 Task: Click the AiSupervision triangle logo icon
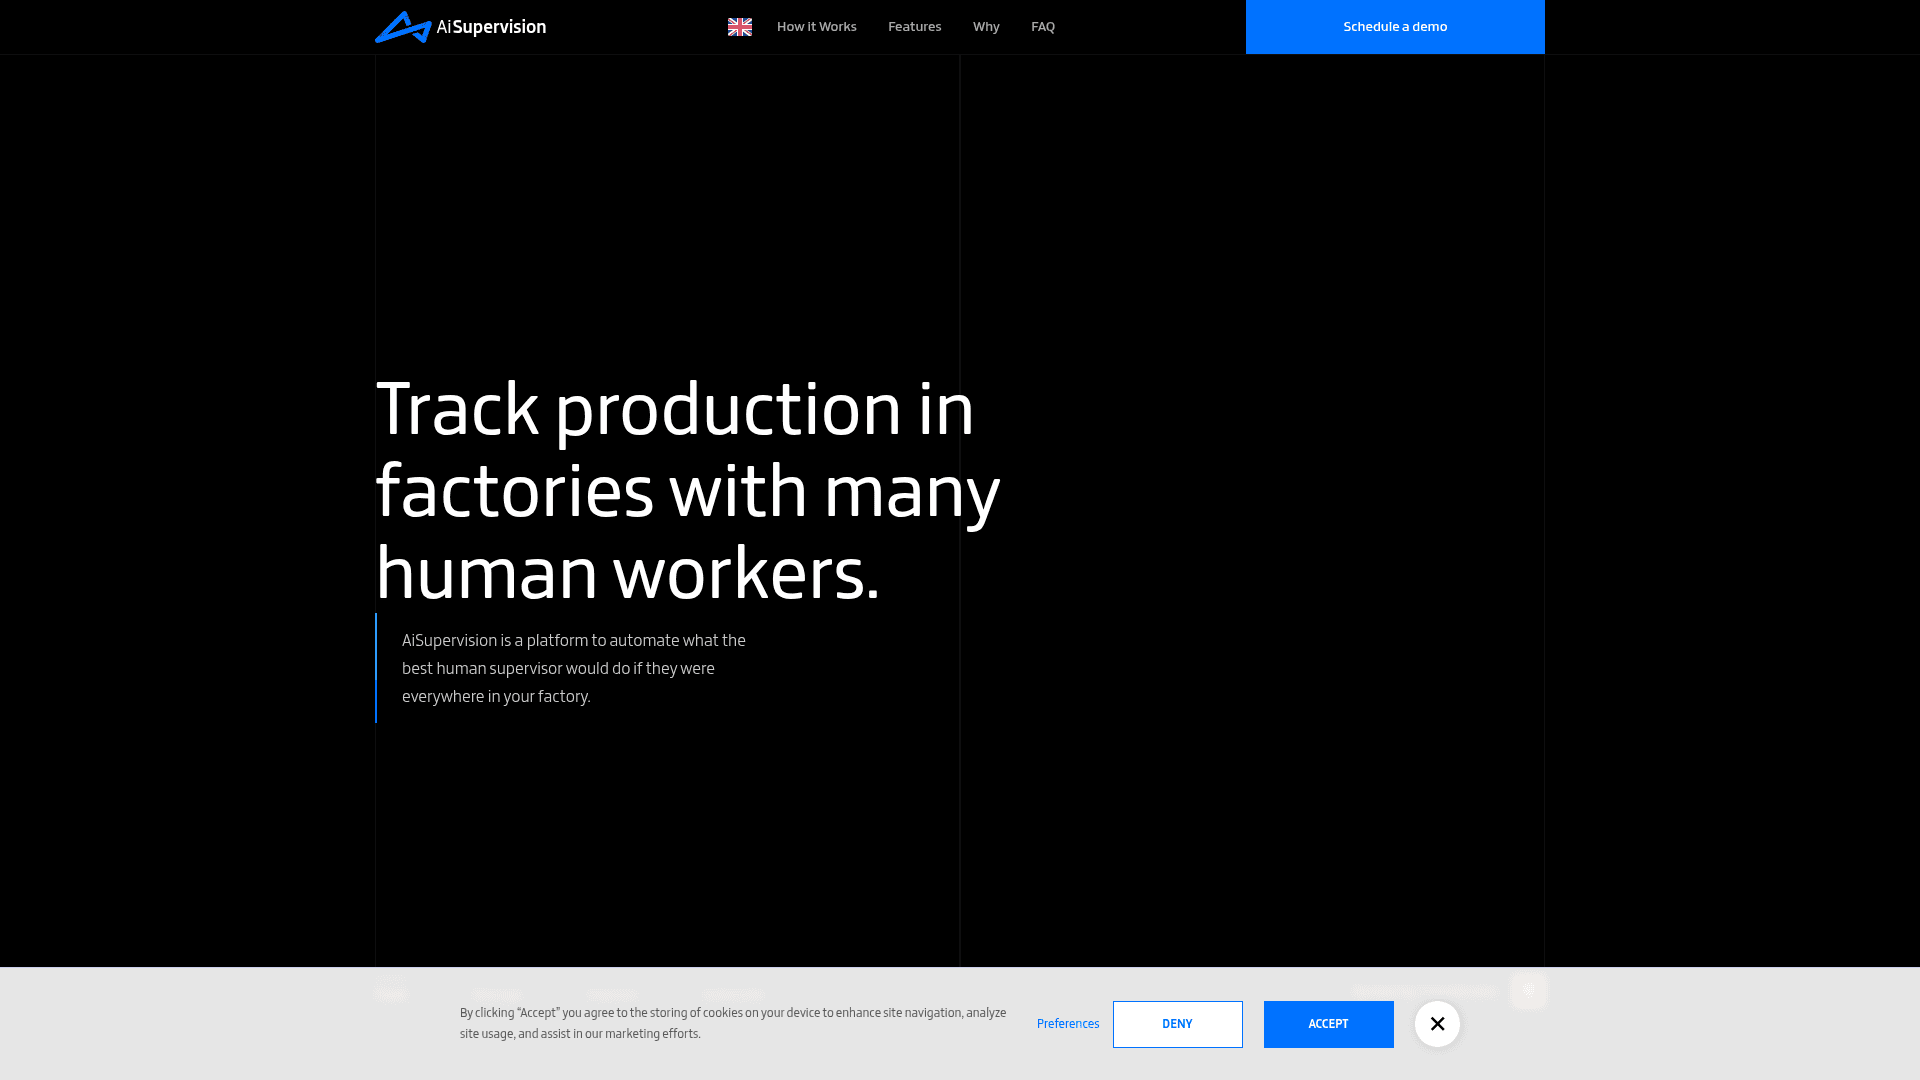(403, 27)
